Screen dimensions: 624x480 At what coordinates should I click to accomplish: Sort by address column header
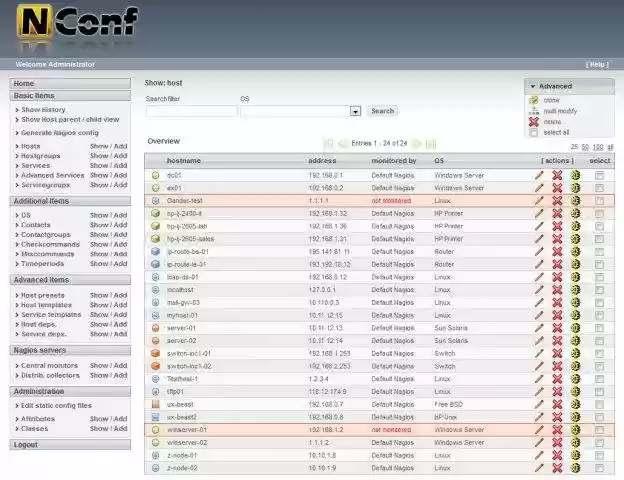coord(322,161)
